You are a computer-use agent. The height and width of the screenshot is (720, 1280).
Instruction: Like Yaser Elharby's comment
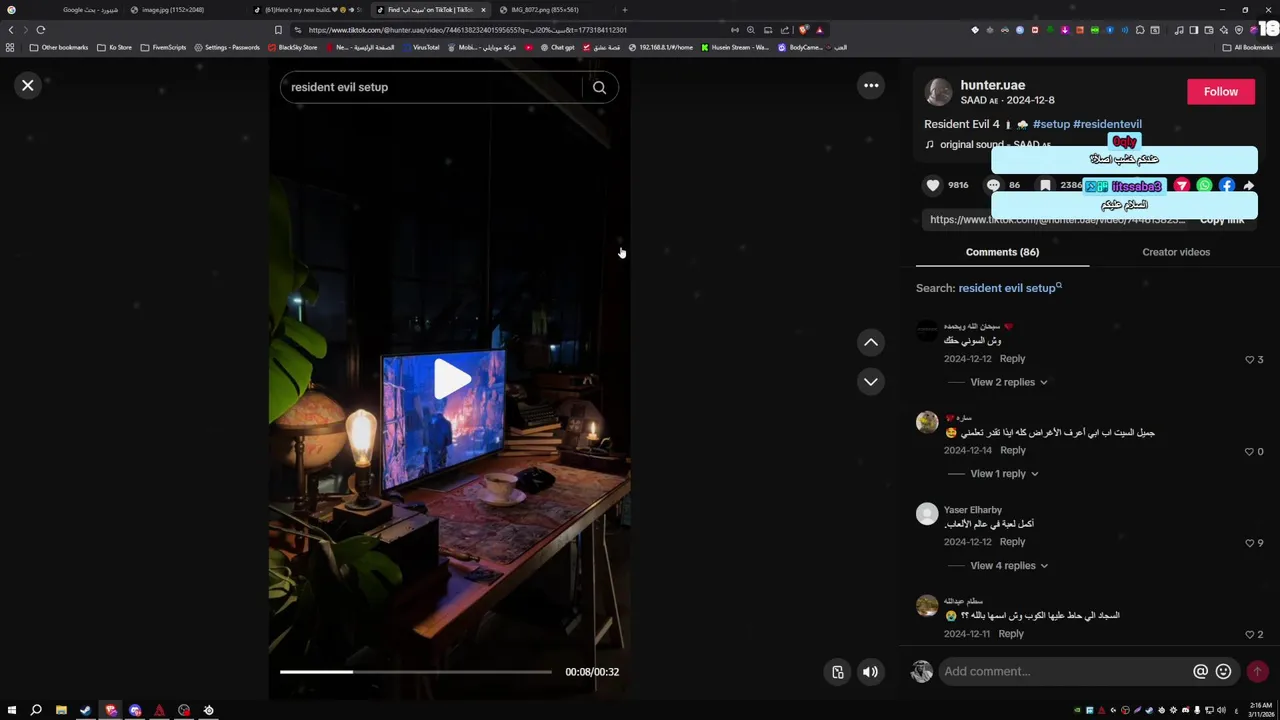click(1249, 543)
